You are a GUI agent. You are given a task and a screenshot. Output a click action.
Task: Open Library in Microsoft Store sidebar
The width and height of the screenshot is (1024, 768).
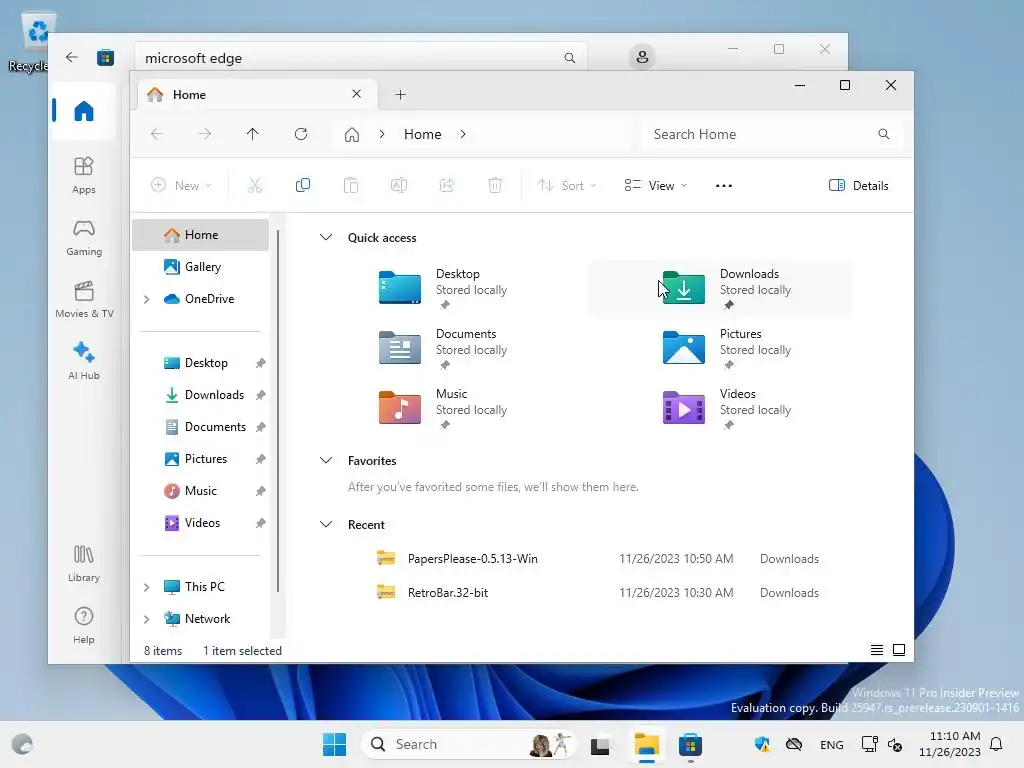(x=84, y=564)
